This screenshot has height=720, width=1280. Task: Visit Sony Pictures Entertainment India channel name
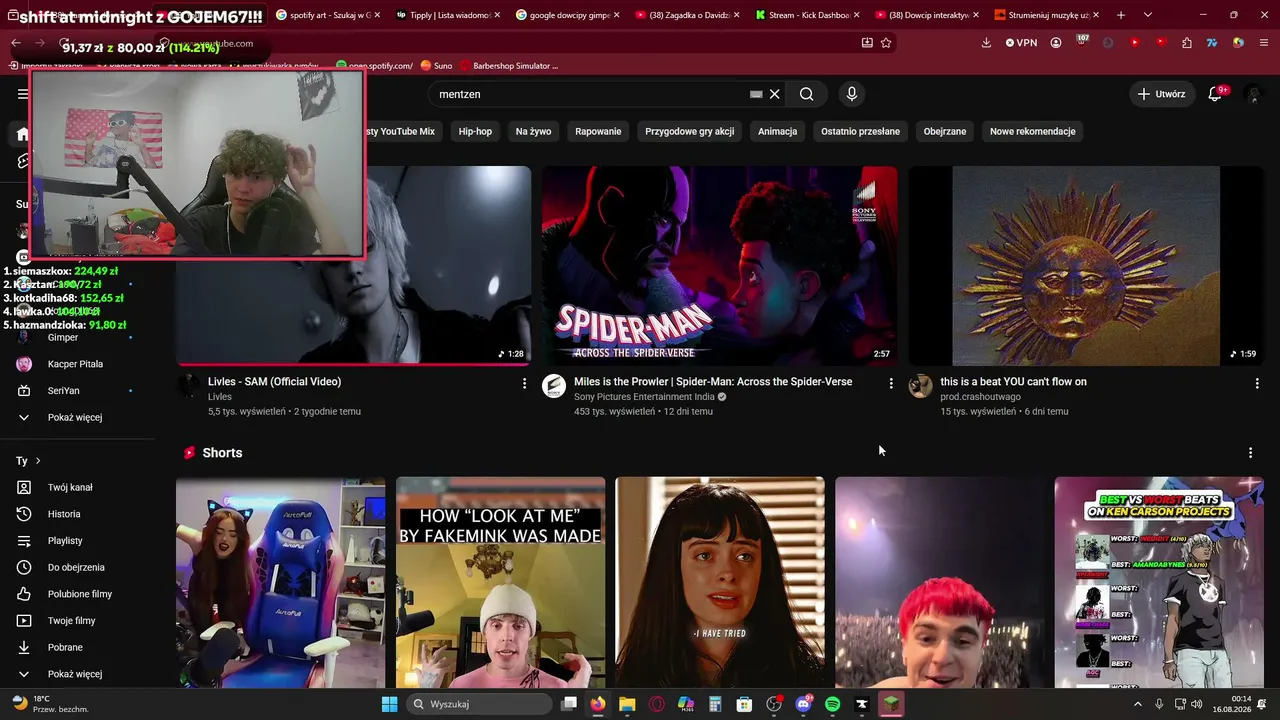[x=644, y=397]
